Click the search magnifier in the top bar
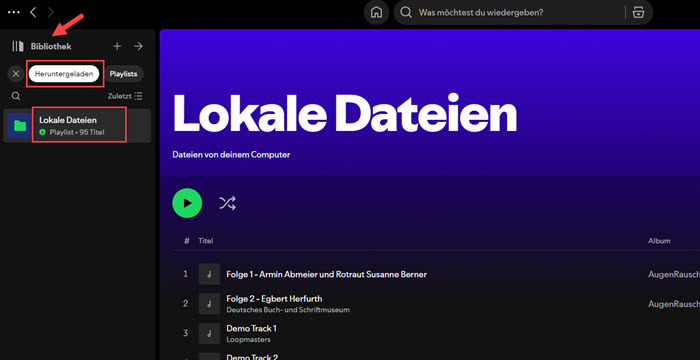The height and width of the screenshot is (360, 700). [x=406, y=13]
